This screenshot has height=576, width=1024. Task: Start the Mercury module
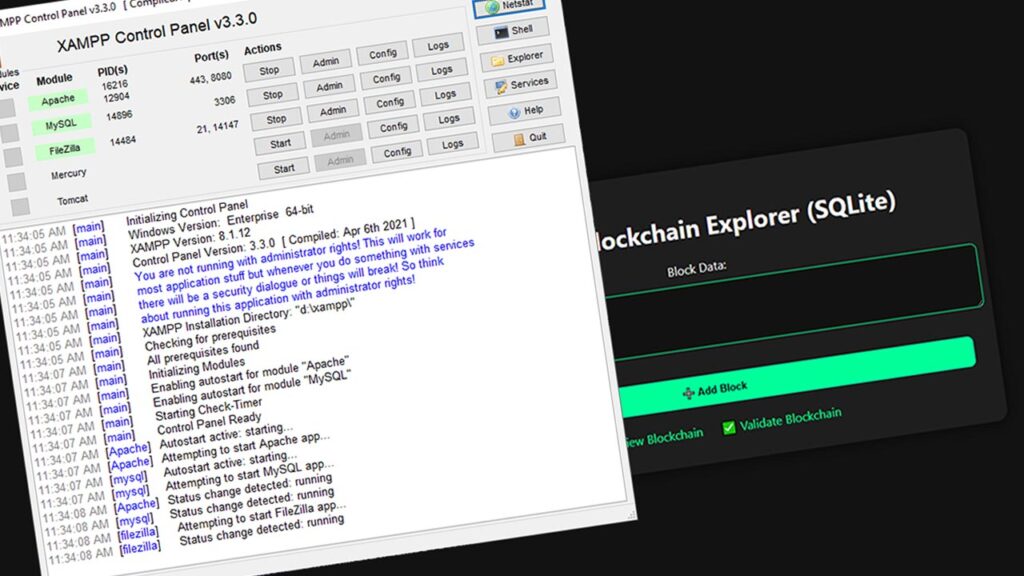pos(280,144)
